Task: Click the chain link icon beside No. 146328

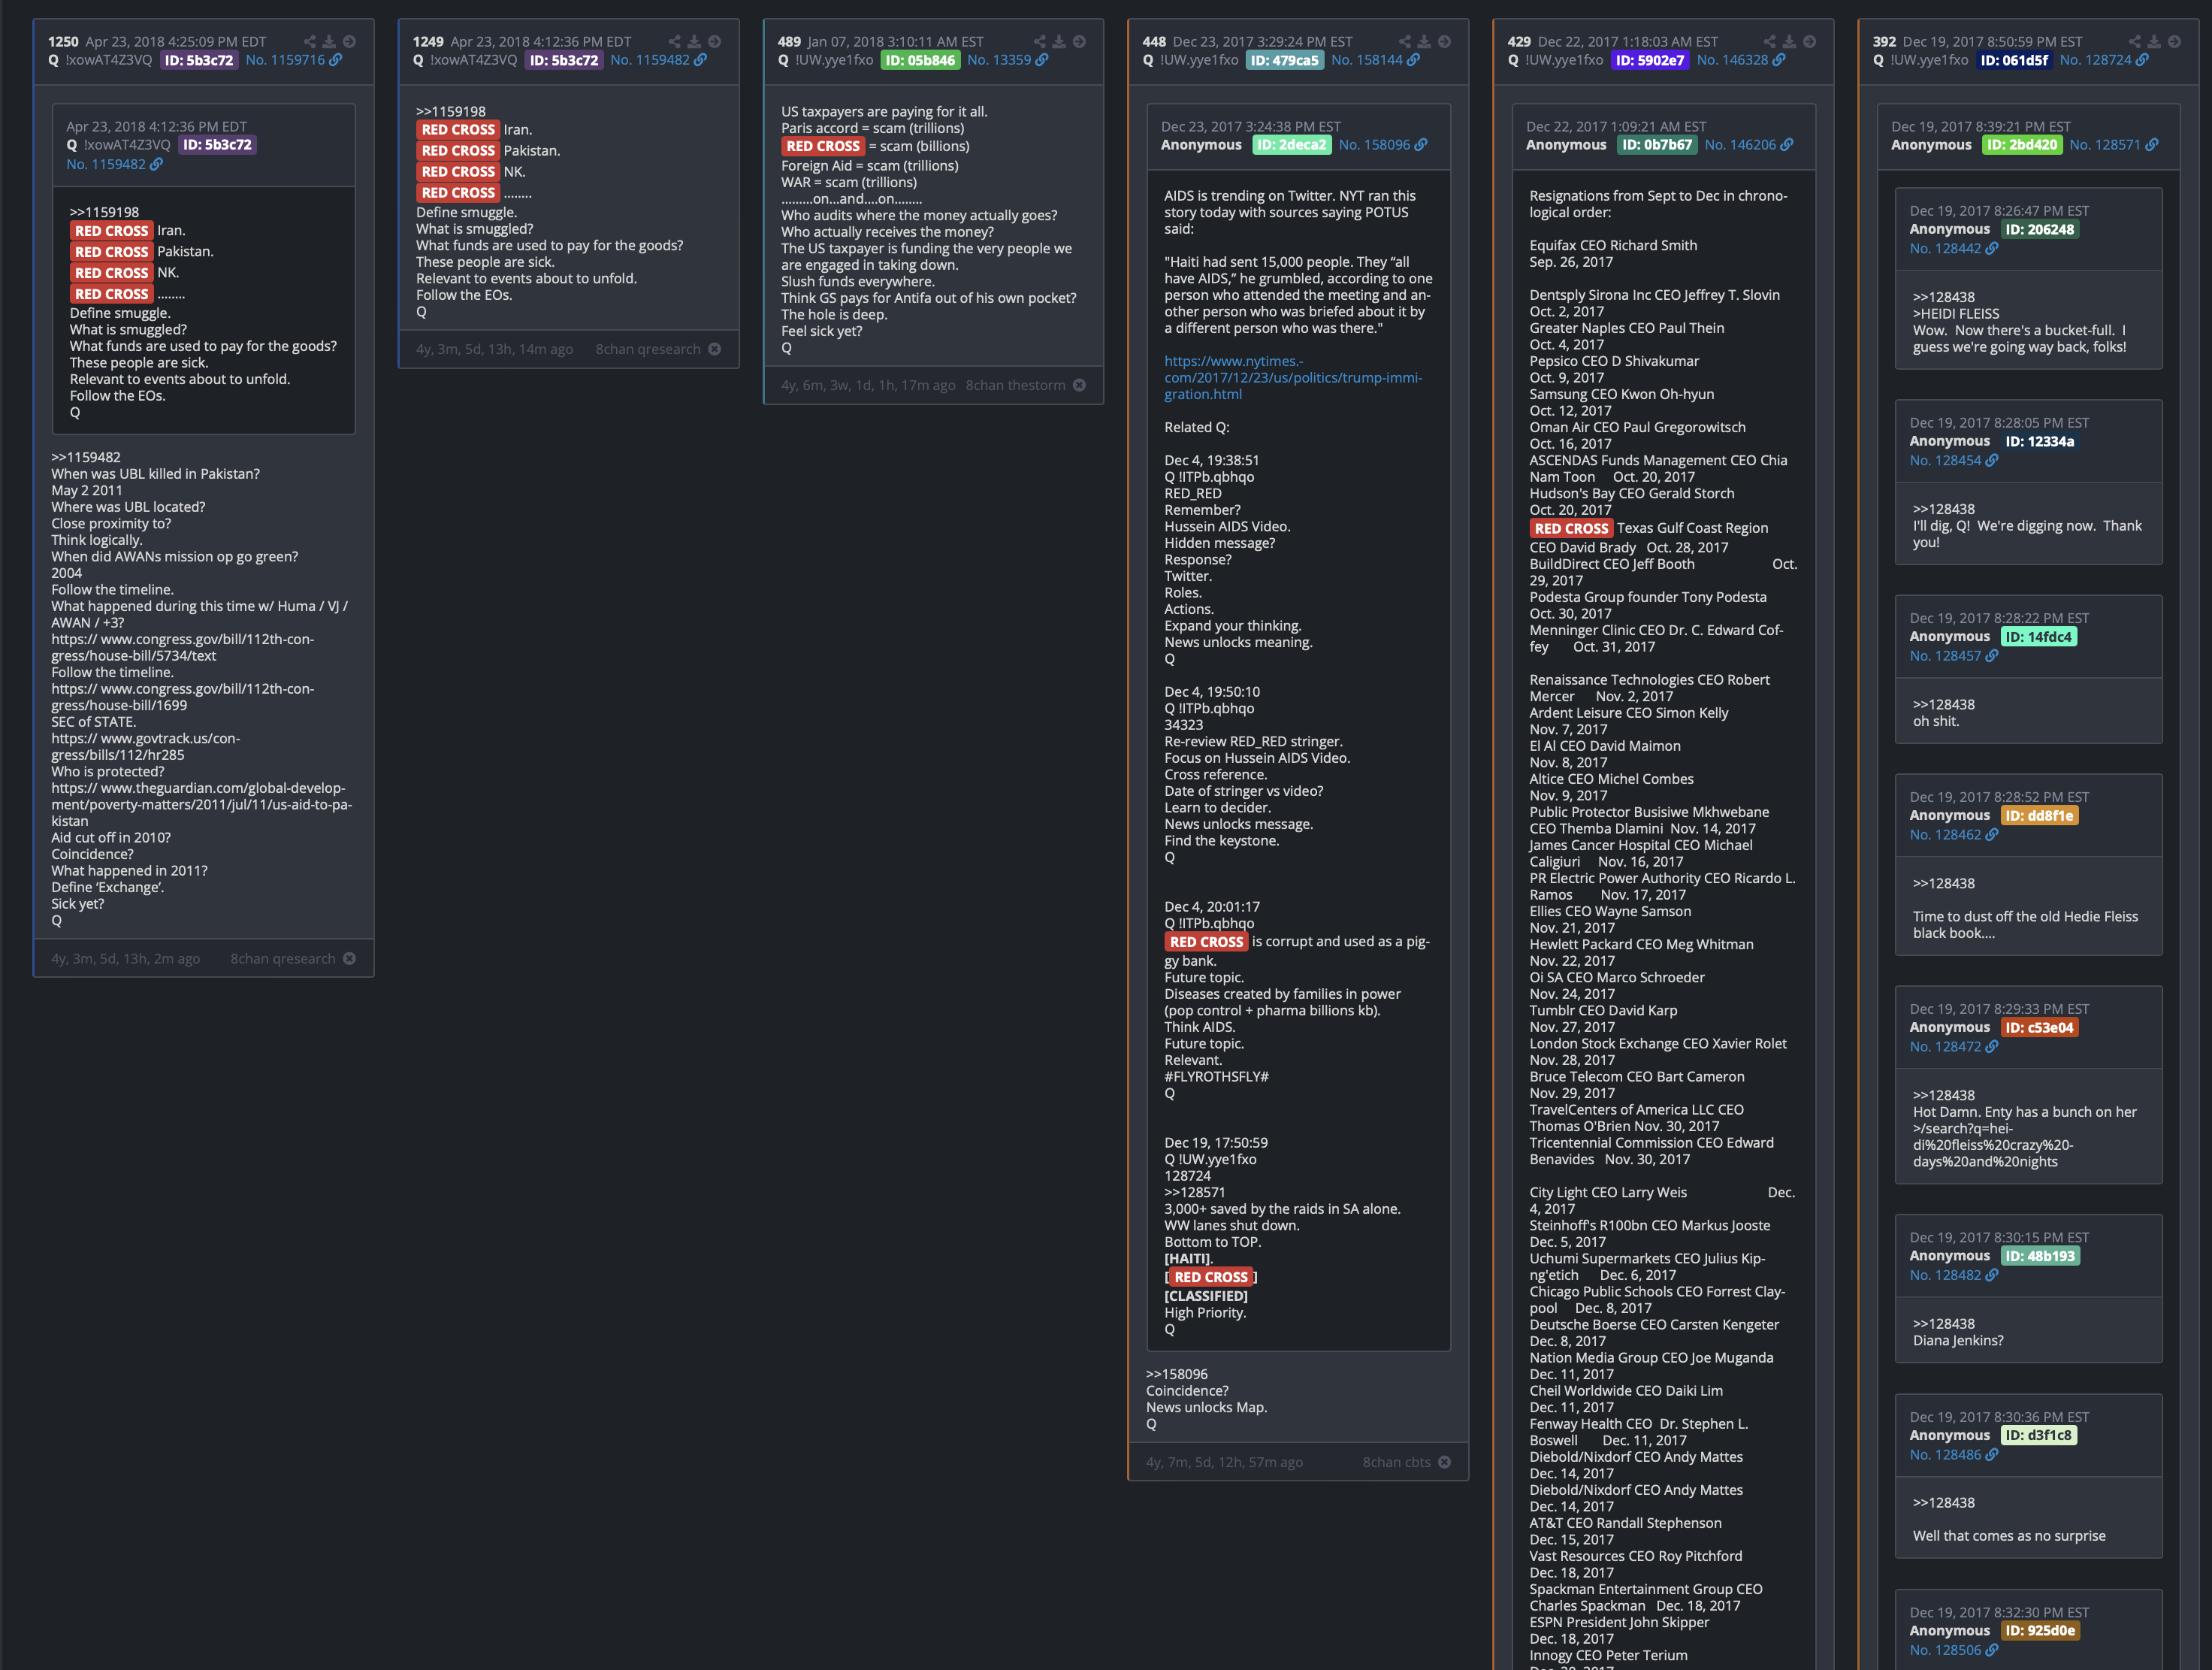Action: point(1779,60)
